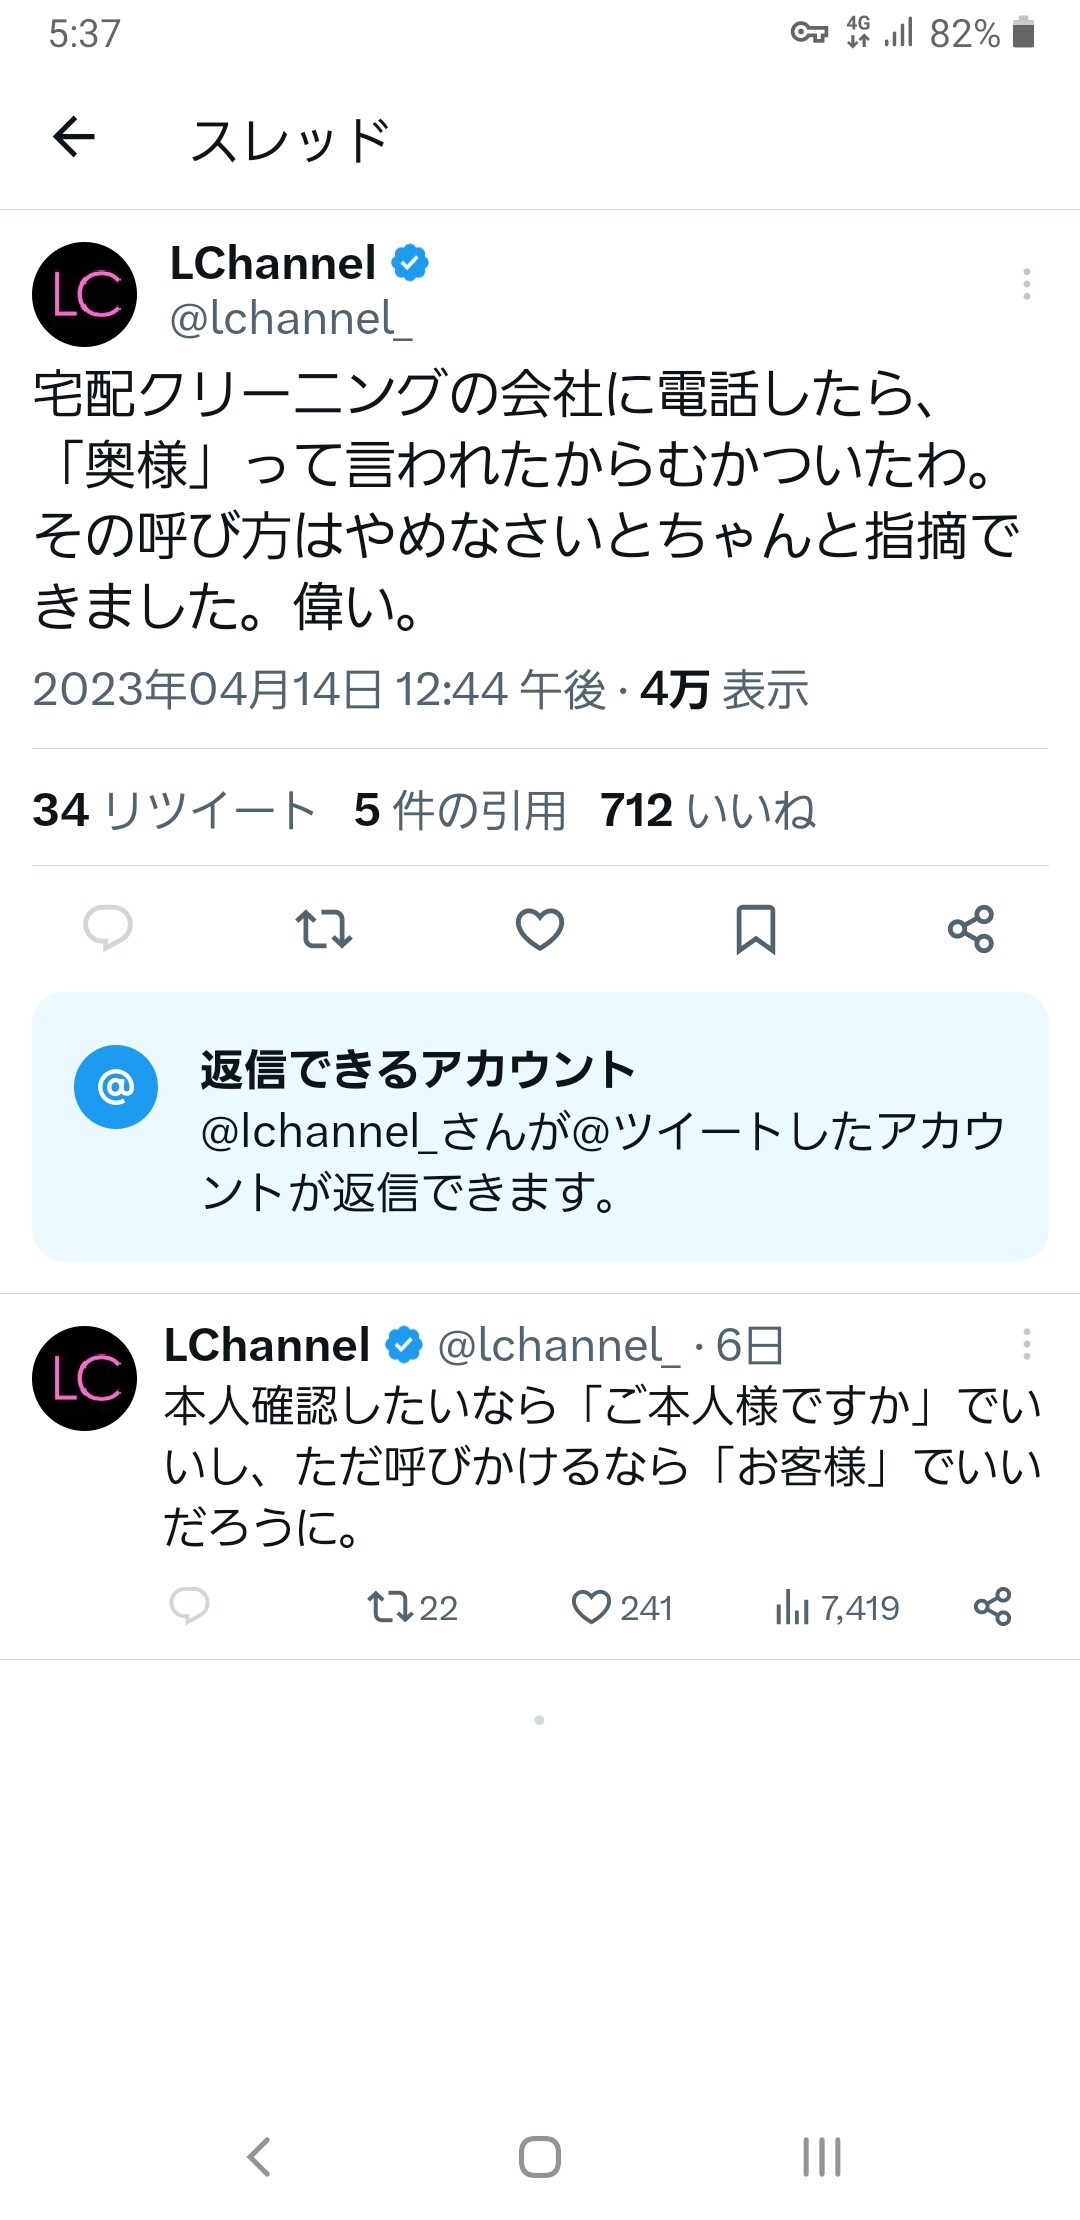Share the second tweet
The image size is (1080, 2220).
click(993, 1606)
